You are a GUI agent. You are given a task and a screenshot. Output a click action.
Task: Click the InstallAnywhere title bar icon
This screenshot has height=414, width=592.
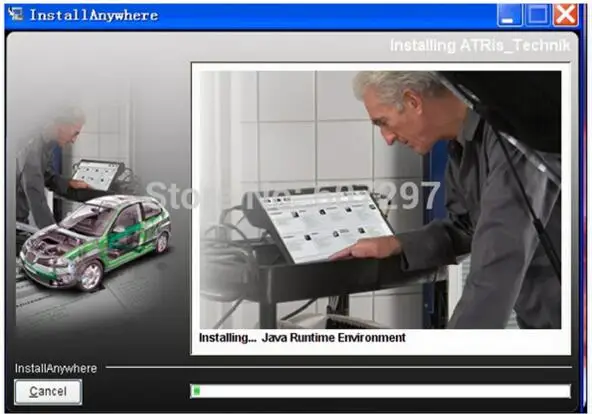coord(15,14)
